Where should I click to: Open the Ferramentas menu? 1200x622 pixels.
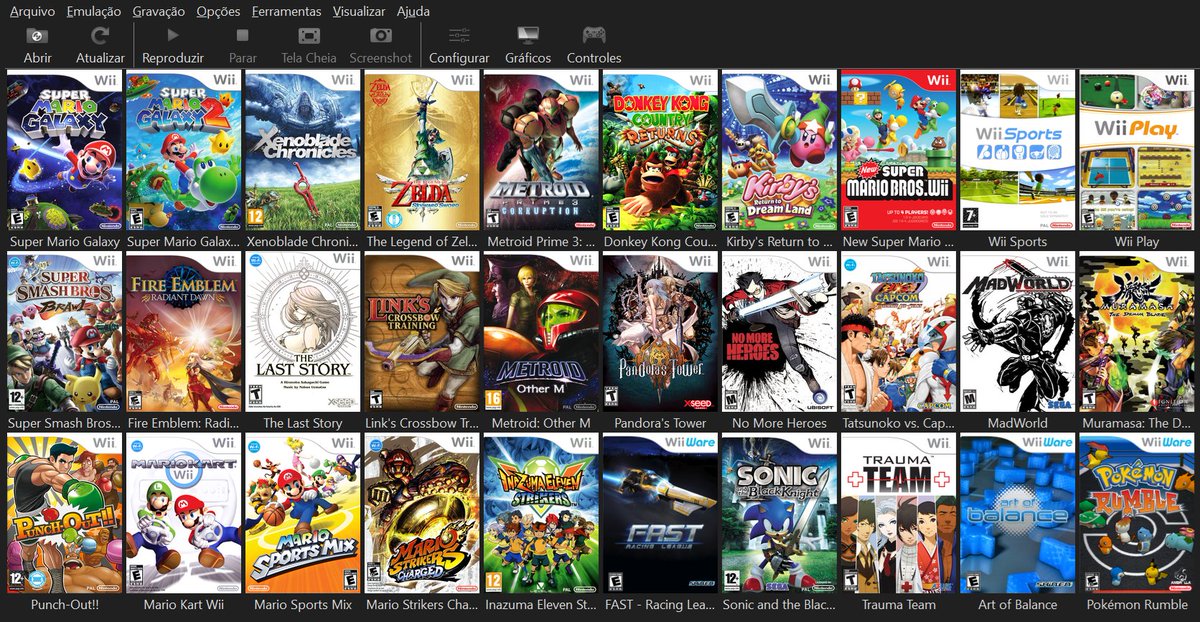[x=287, y=11]
